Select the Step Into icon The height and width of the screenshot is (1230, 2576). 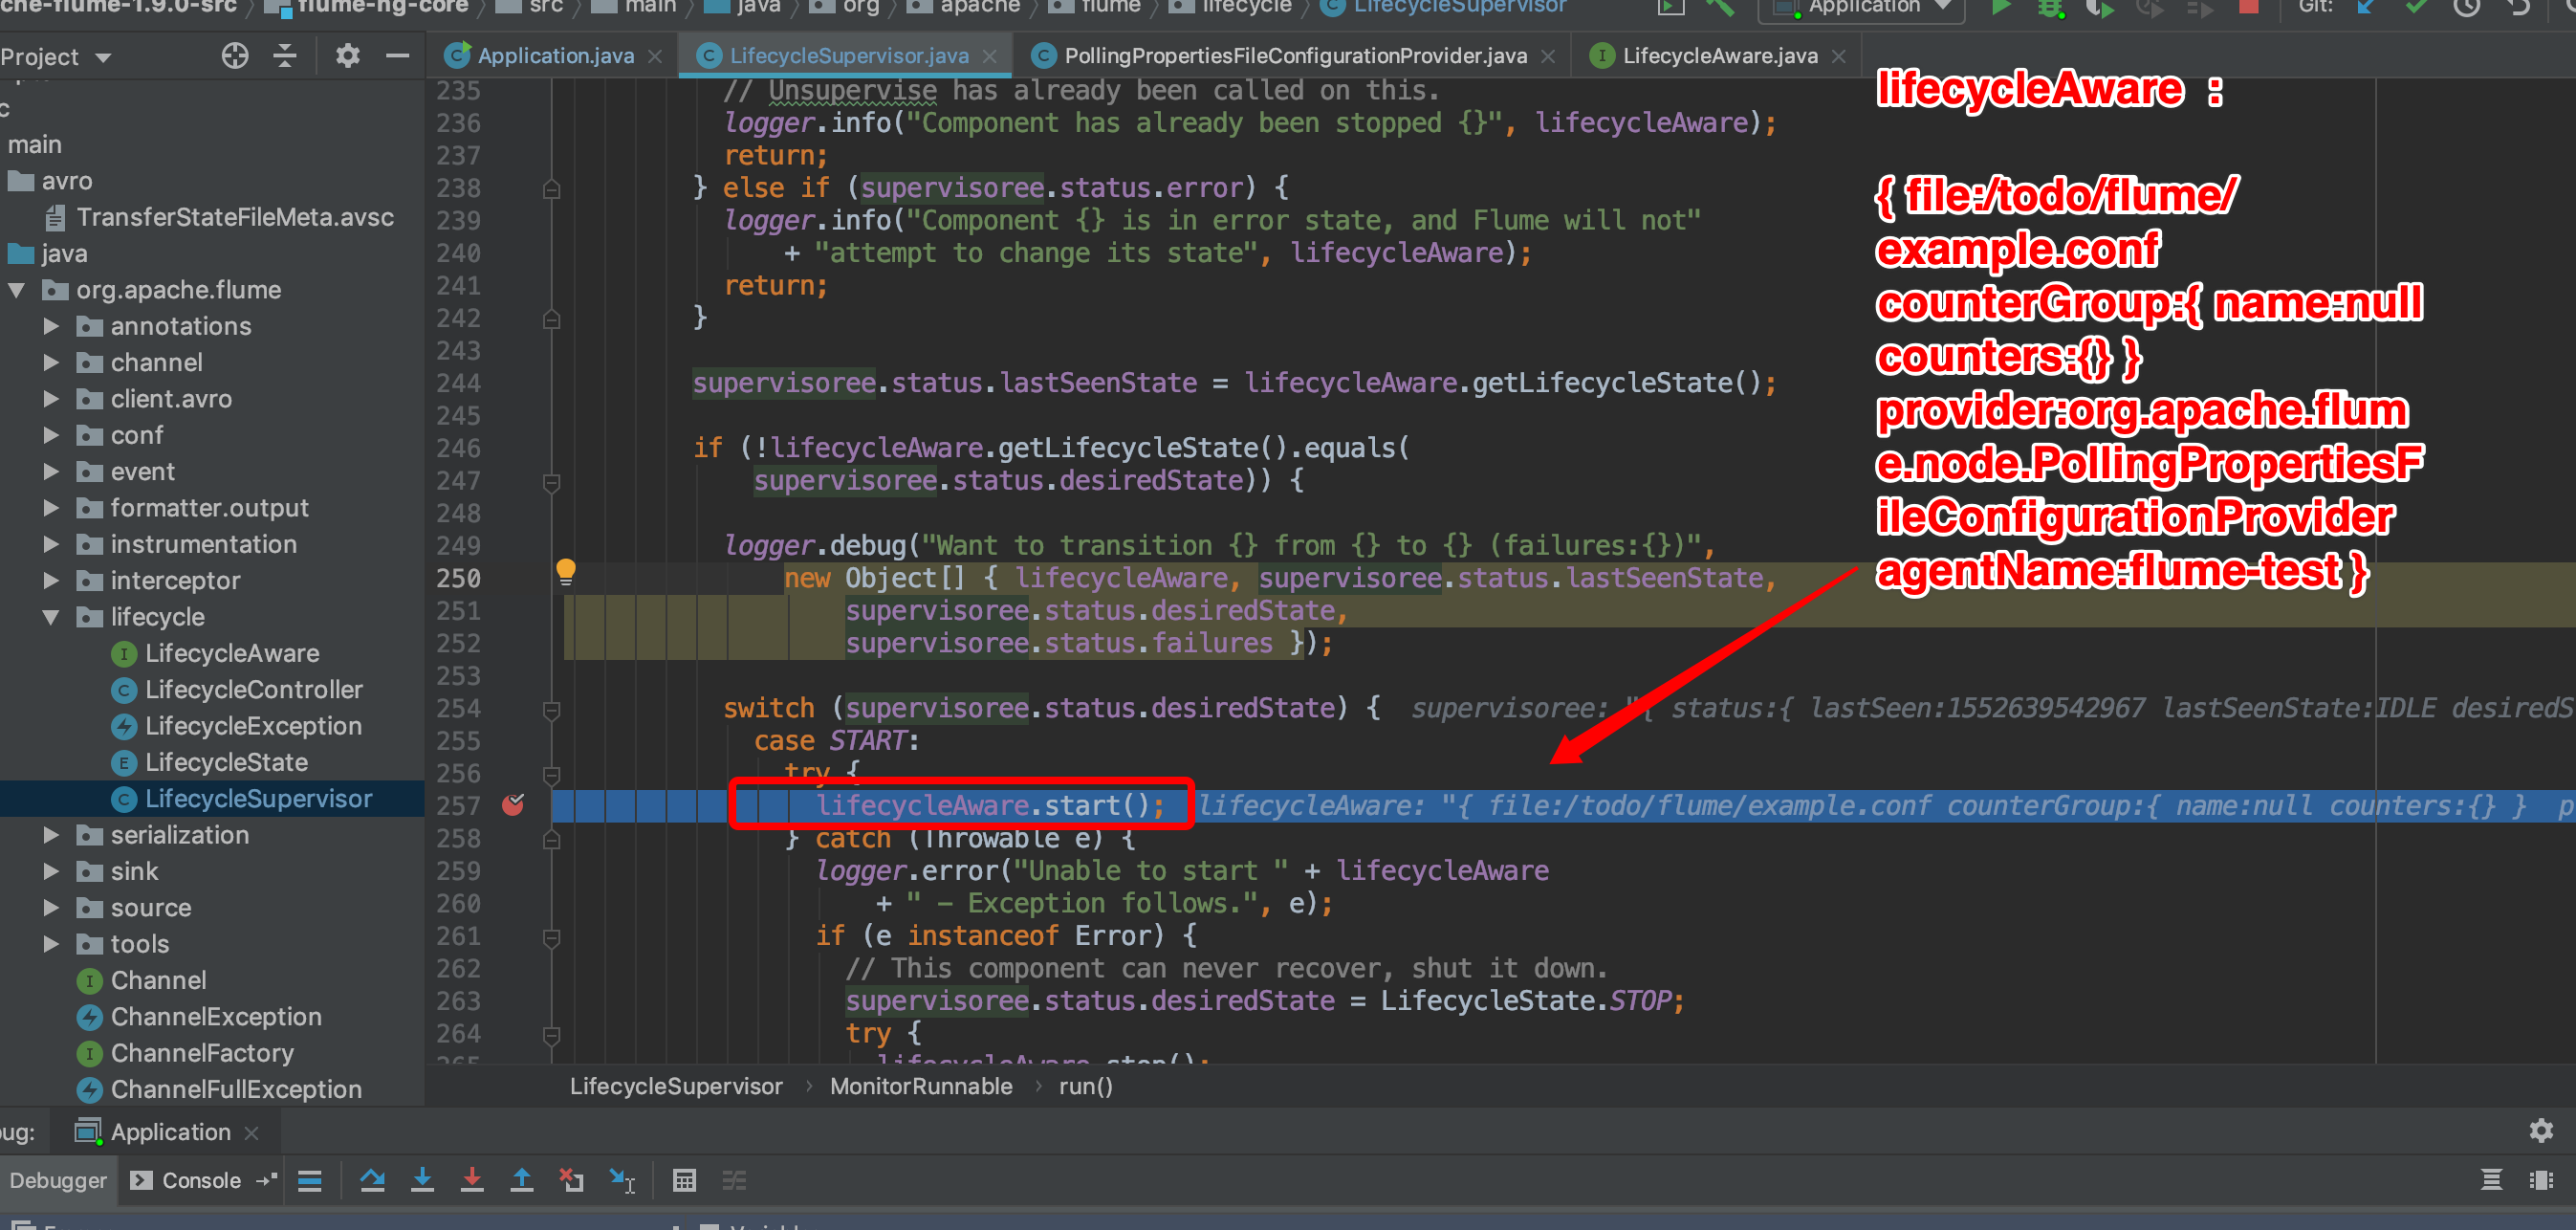click(423, 1180)
